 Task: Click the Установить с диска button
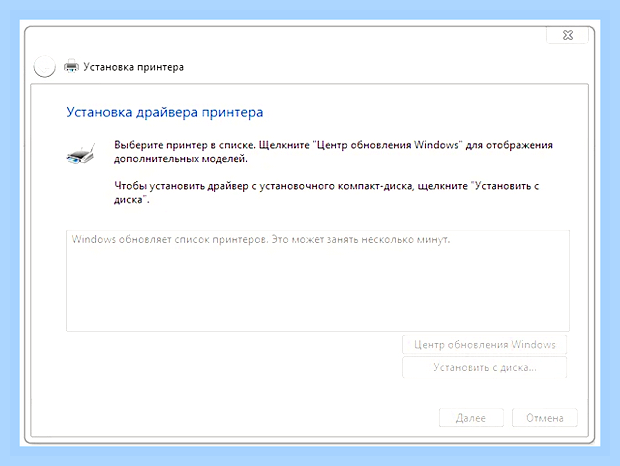pos(484,368)
